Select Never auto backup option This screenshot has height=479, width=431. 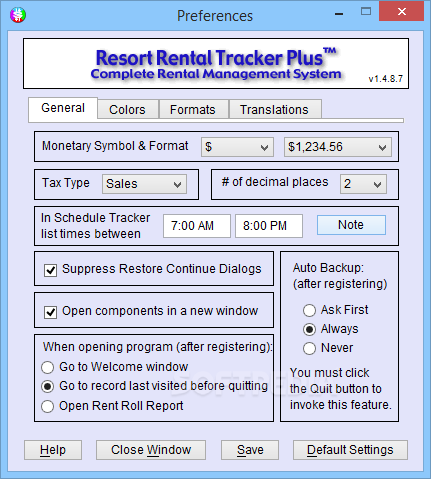309,348
